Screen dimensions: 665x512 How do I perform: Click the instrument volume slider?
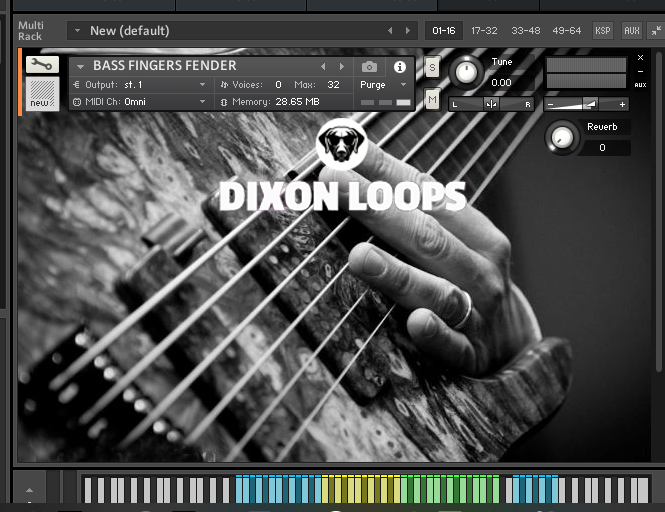pyautogui.click(x=586, y=104)
